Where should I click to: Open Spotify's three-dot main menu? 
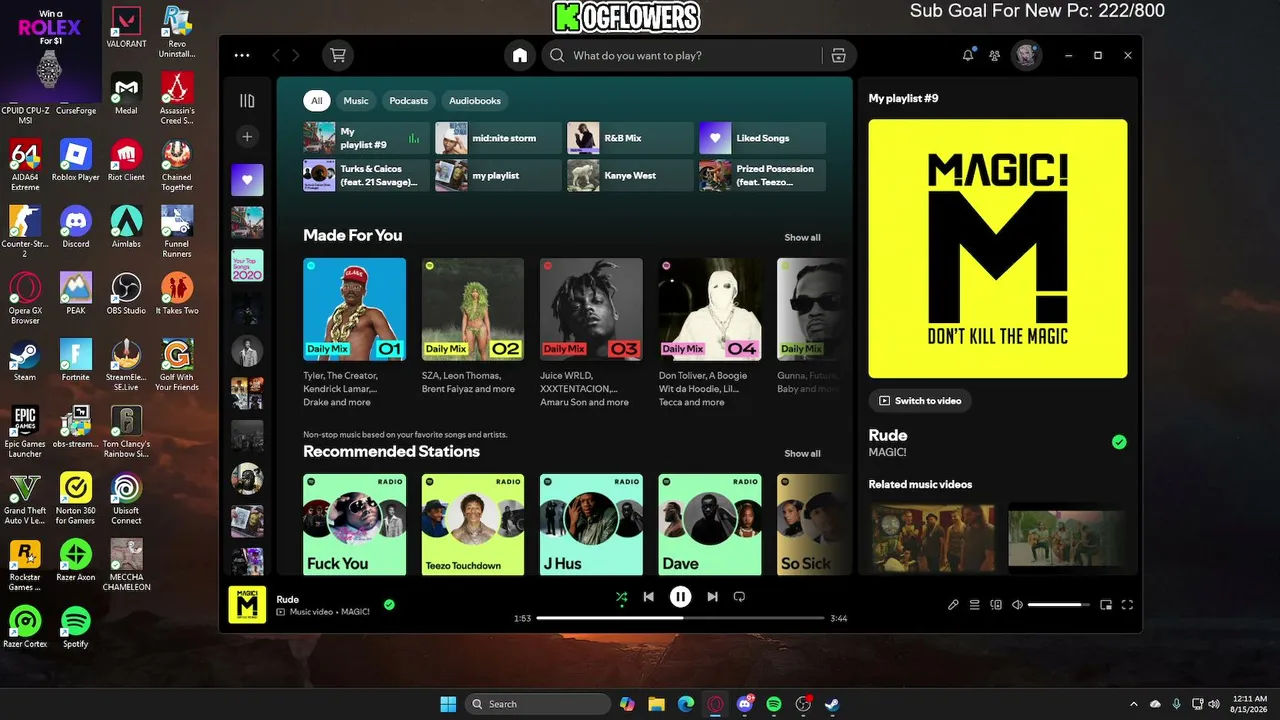pos(242,56)
